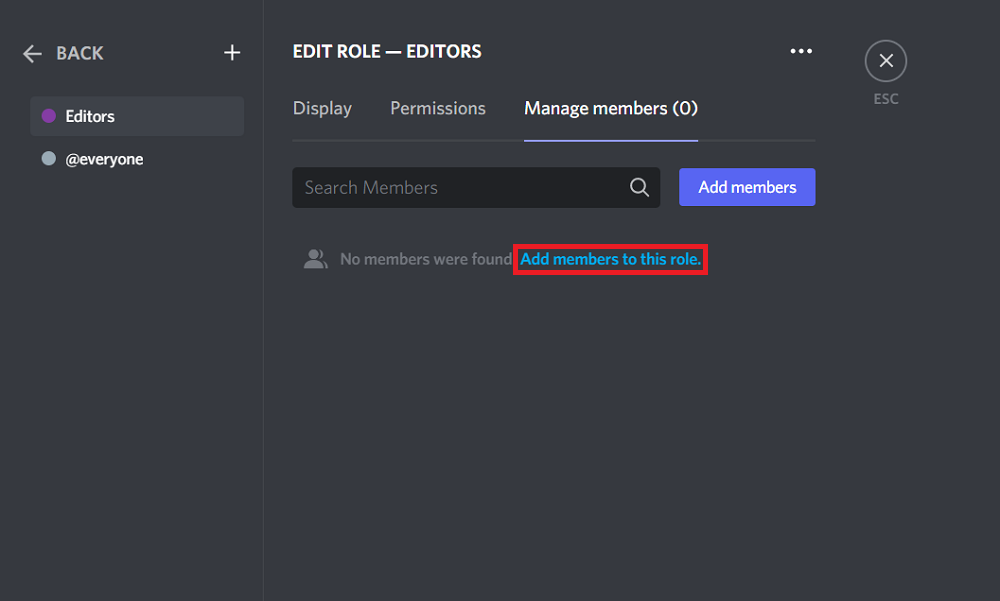
Task: Open the Display tab
Action: [322, 108]
